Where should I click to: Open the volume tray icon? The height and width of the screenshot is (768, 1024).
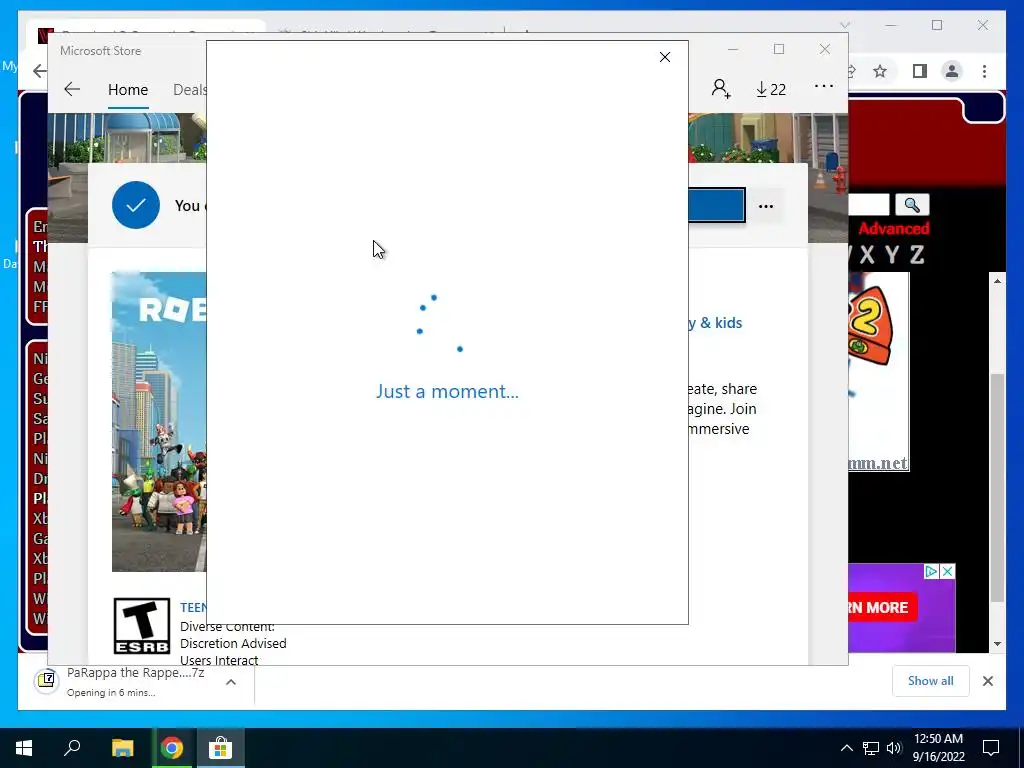(x=894, y=748)
